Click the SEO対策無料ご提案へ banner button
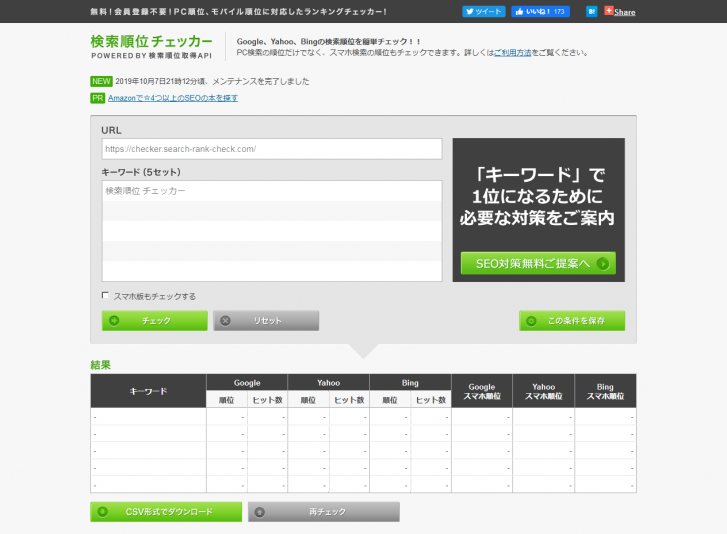This screenshot has width=727, height=534. (538, 263)
